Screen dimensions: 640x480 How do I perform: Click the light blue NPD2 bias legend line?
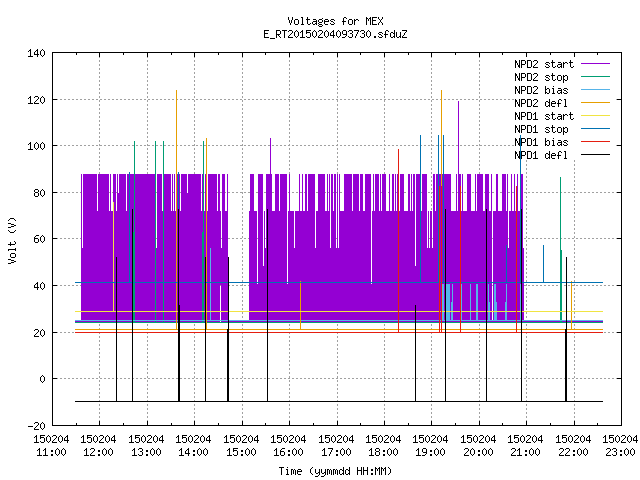click(x=595, y=89)
